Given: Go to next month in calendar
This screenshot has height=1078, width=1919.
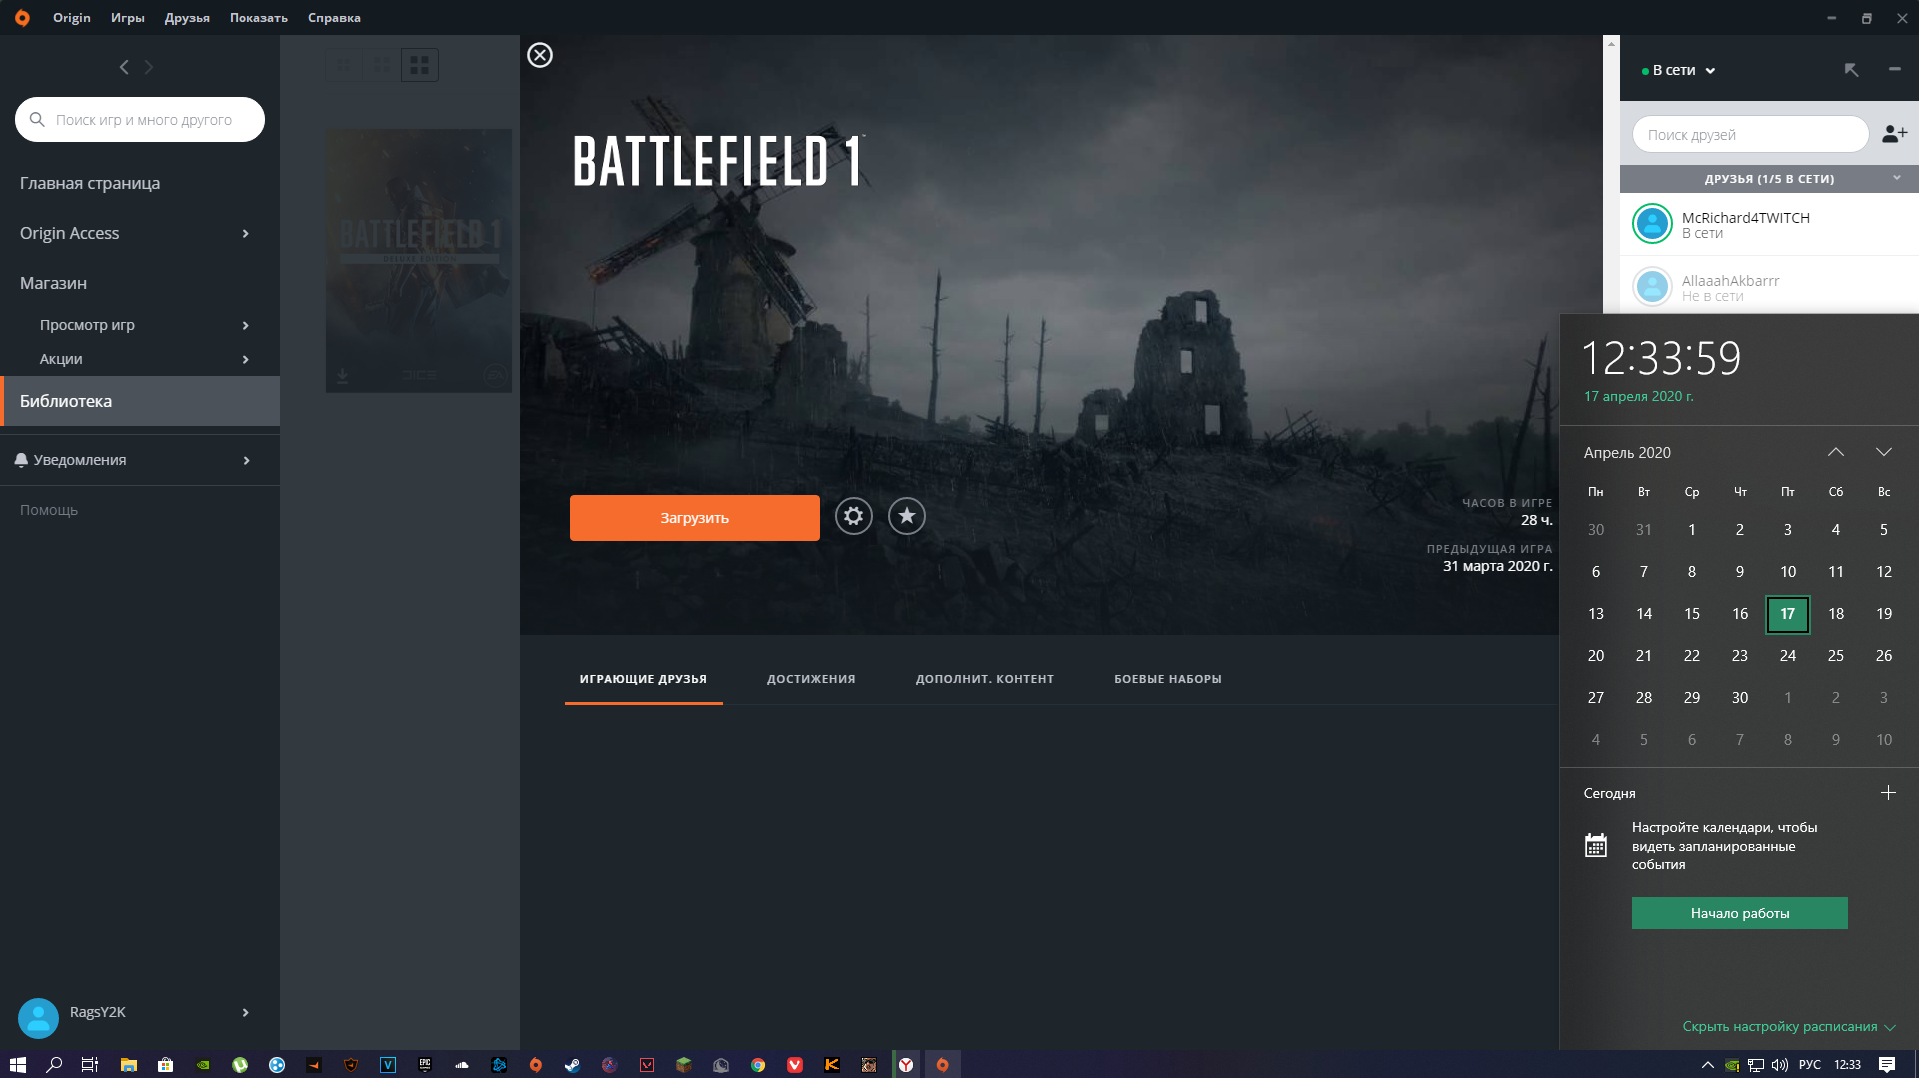Looking at the screenshot, I should coord(1884,452).
